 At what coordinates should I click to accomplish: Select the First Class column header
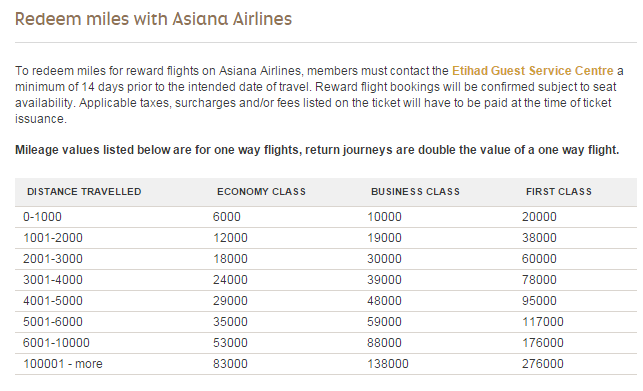559,192
